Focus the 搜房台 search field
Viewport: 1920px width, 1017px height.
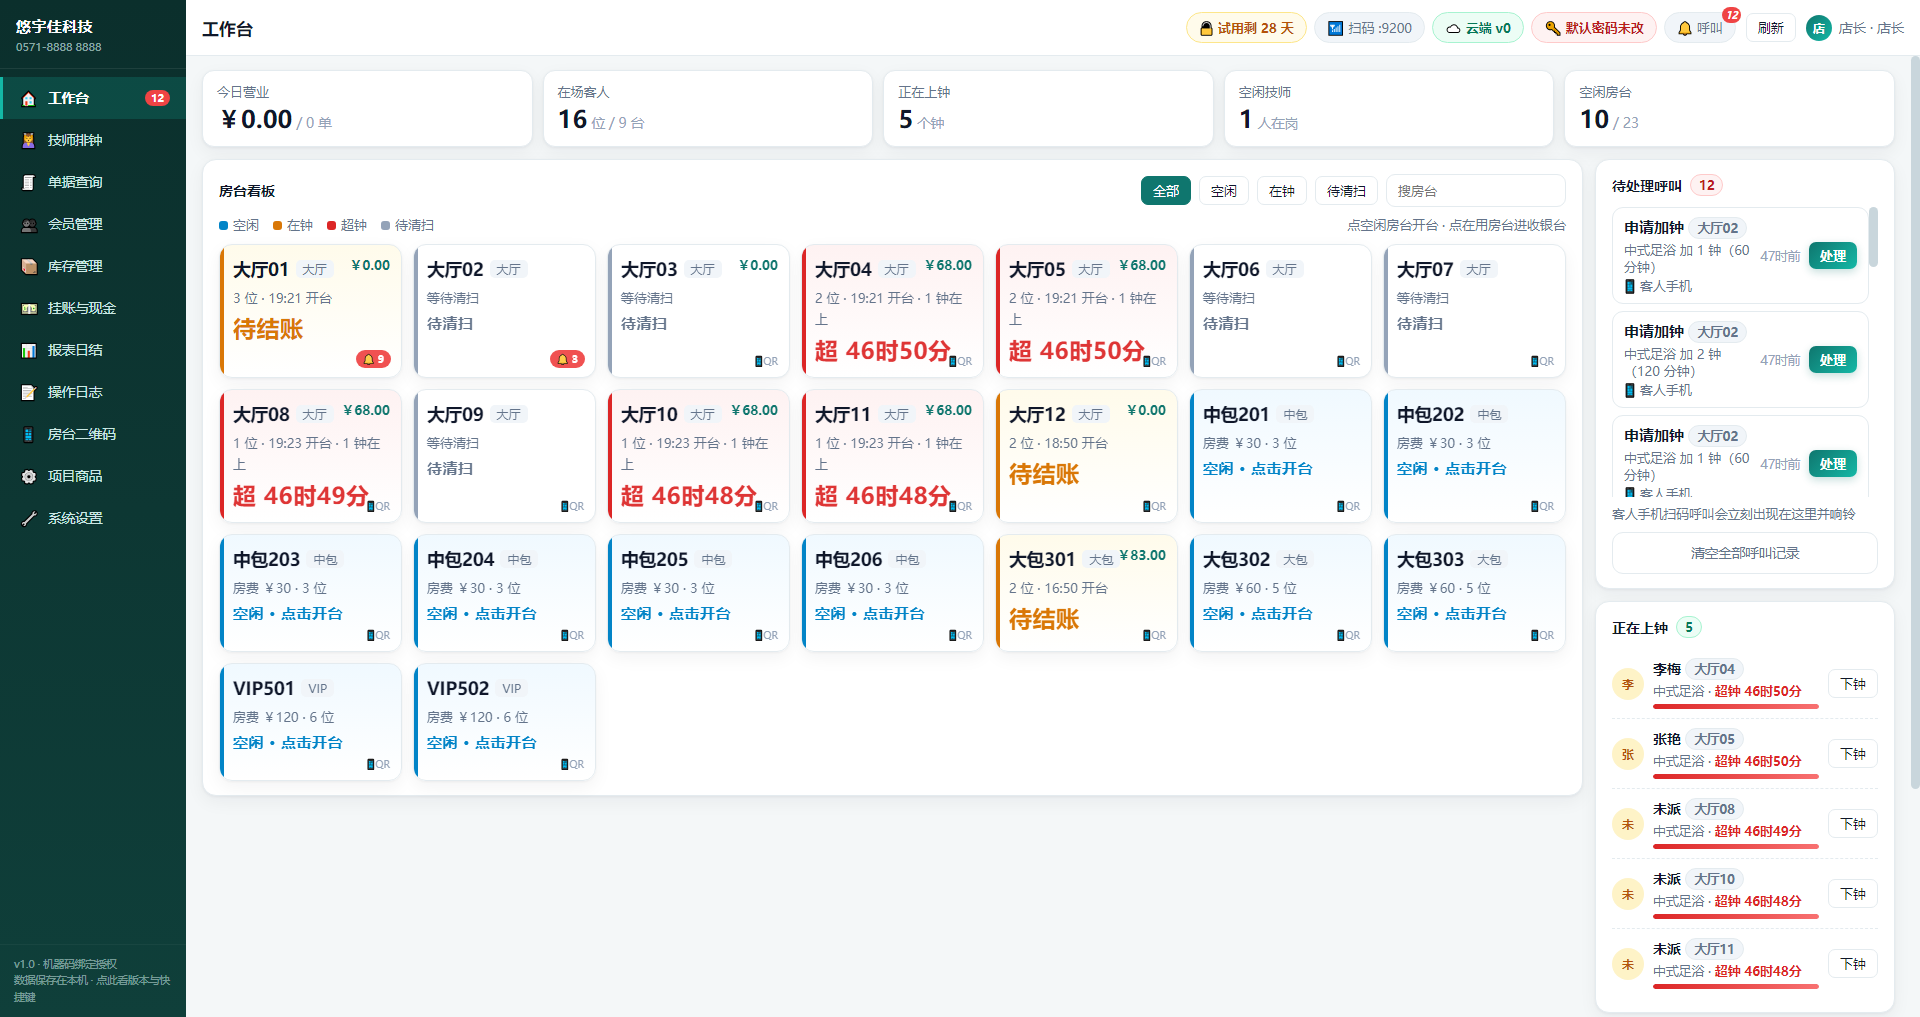pyautogui.click(x=1475, y=191)
